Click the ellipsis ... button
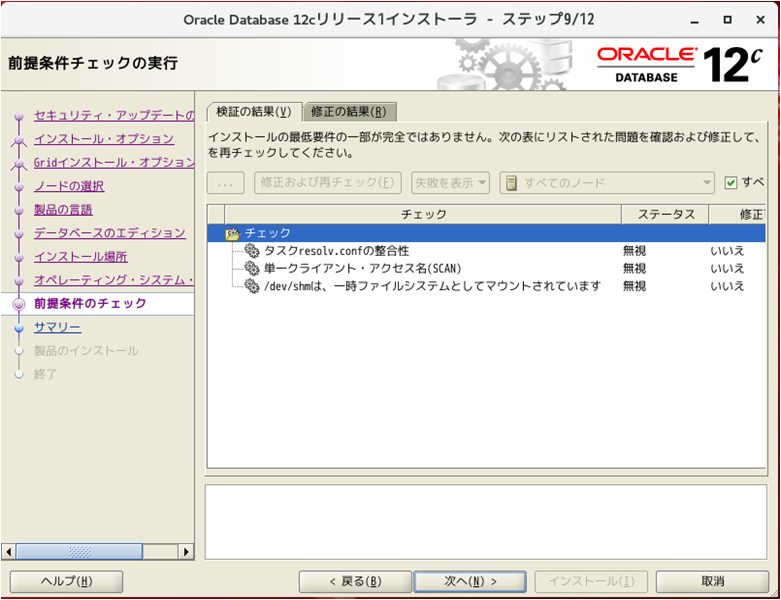 tap(226, 183)
